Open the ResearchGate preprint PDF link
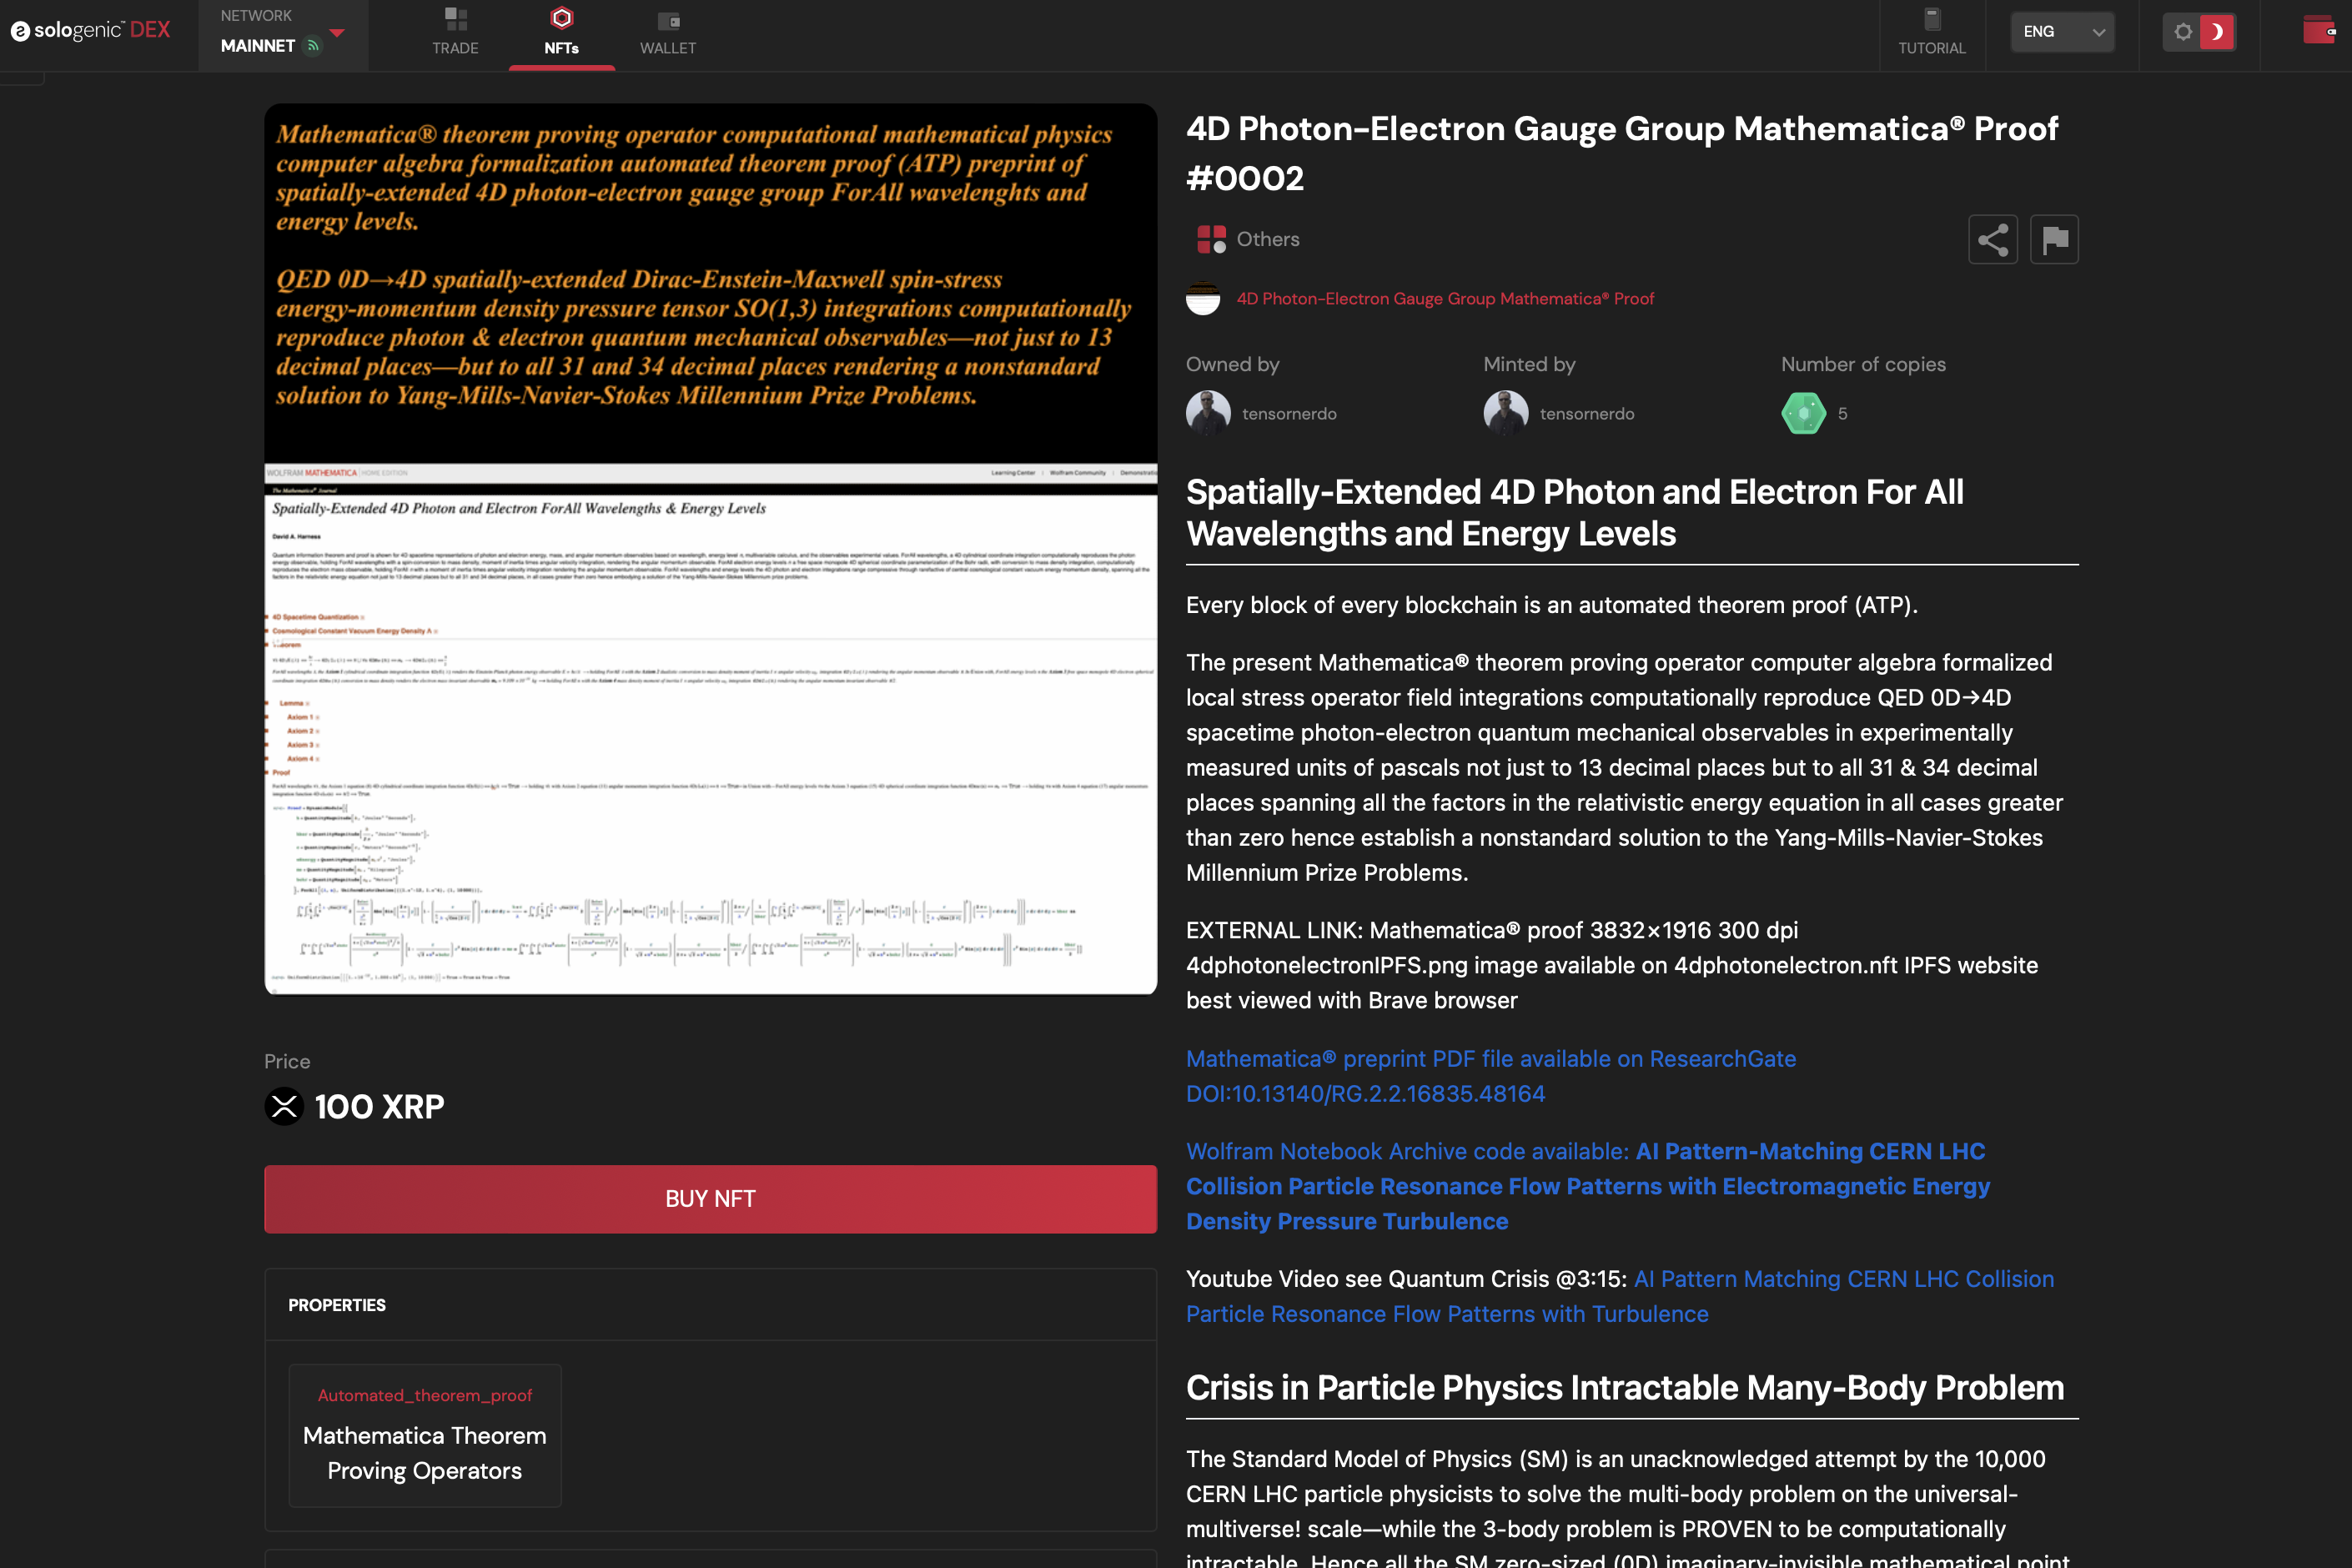This screenshot has height=1568, width=2352. pyautogui.click(x=1490, y=1076)
